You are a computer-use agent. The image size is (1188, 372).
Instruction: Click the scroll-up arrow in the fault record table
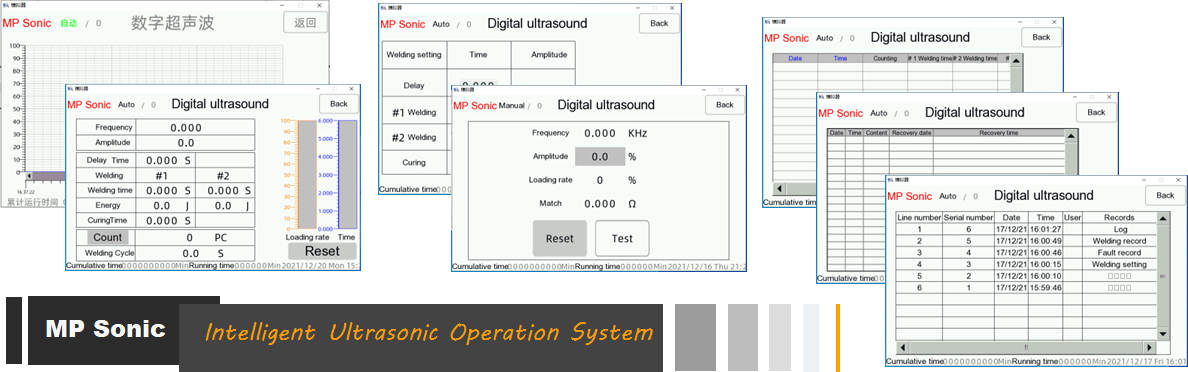(1071, 136)
